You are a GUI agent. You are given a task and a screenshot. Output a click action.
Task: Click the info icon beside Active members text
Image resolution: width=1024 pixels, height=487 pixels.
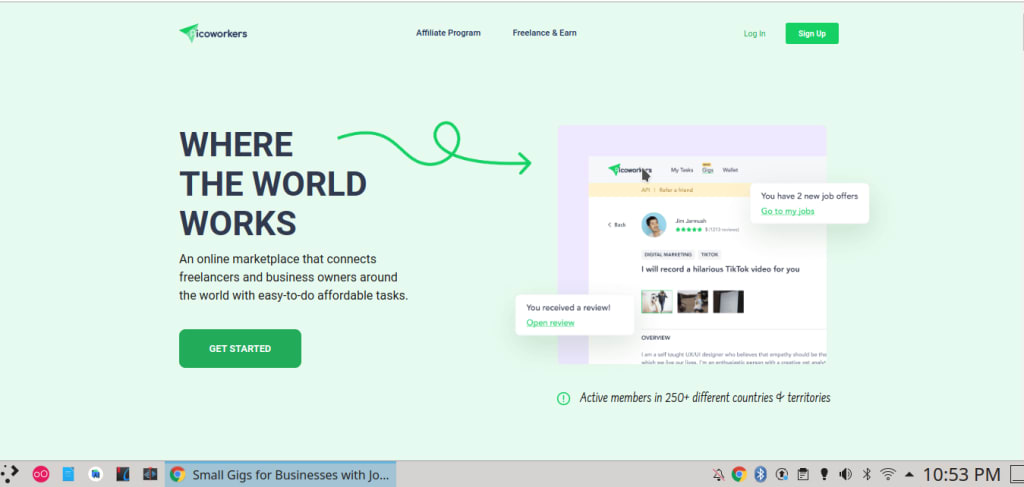(563, 398)
